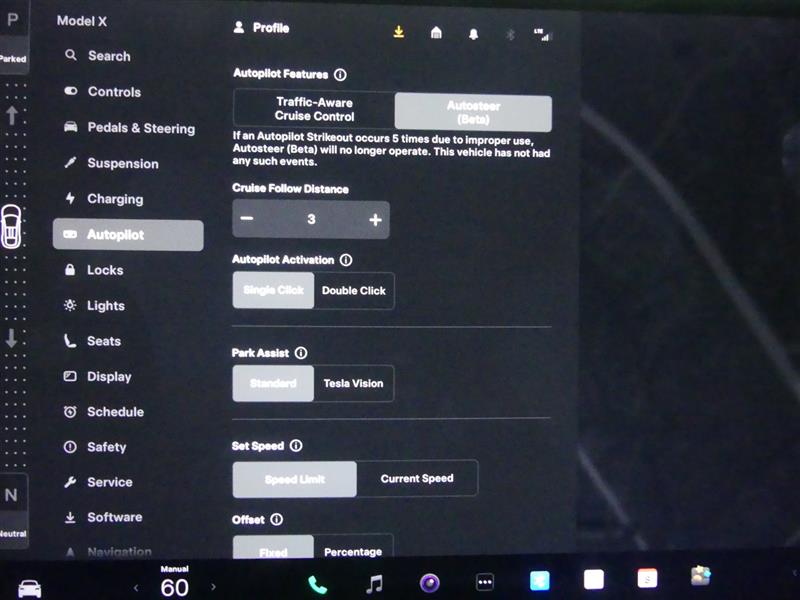Show info for Autopilot Features
Viewport: 800px width, 600px height.
[340, 75]
